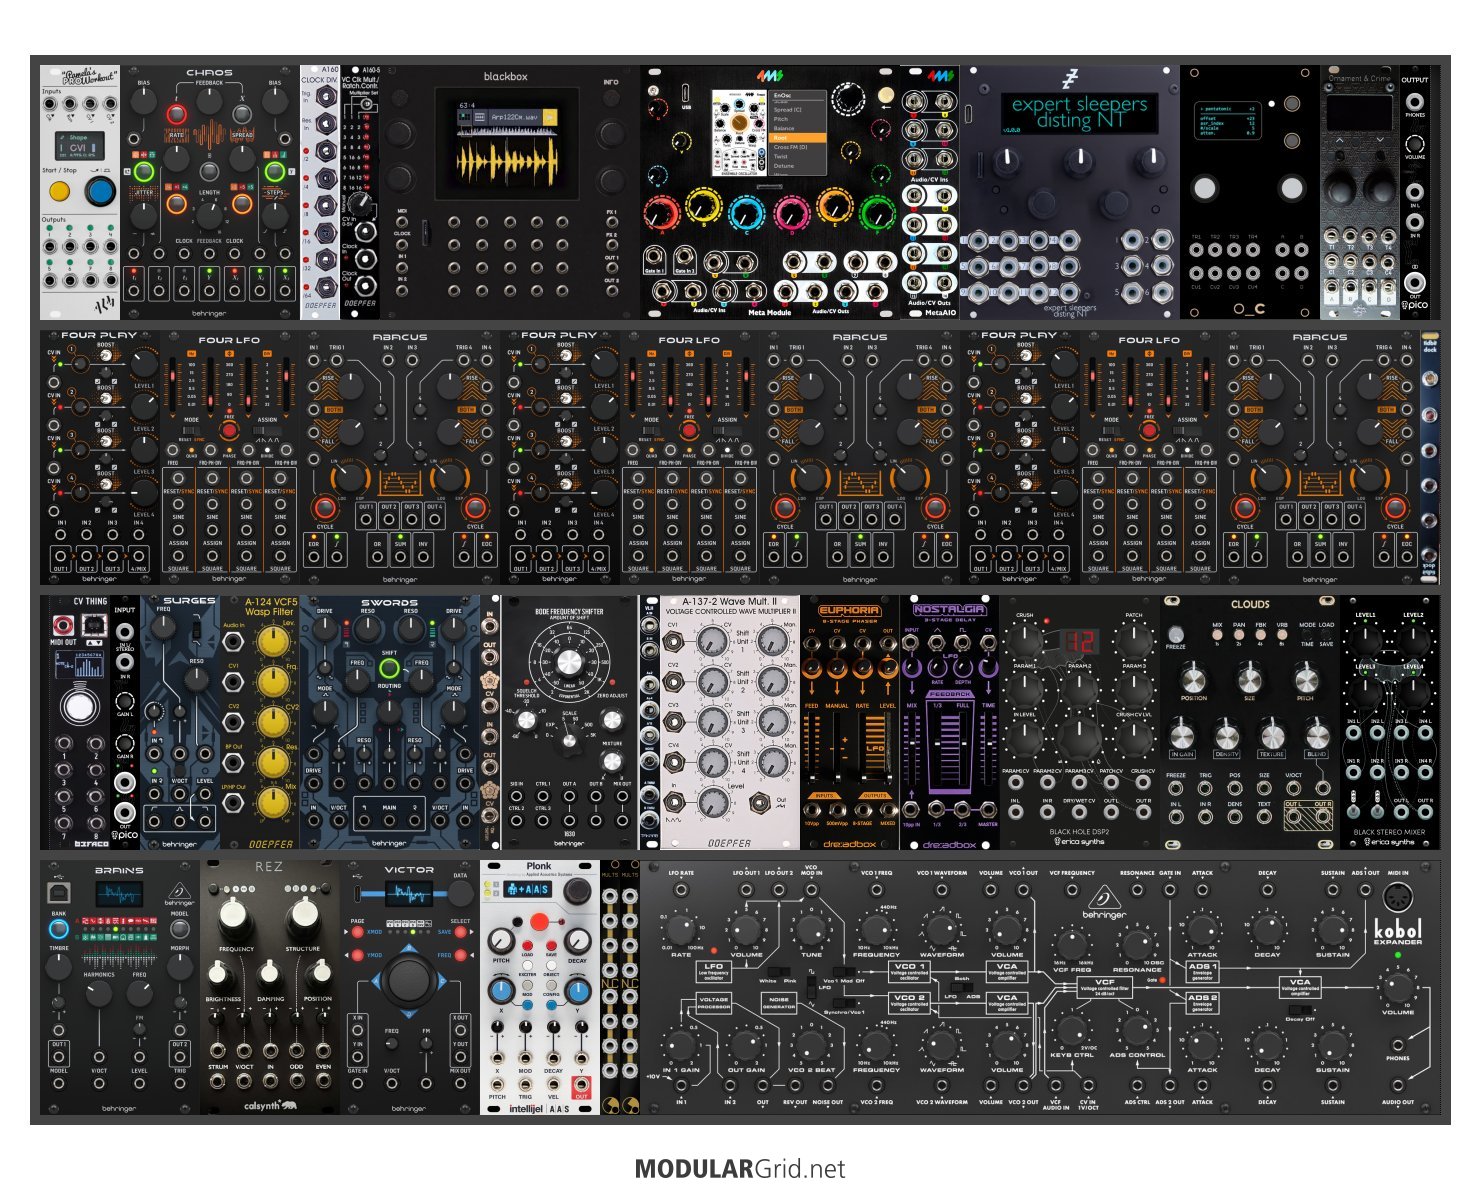Click the red illuminated Rate button on Chaos
Screen dimensions: 1481x1190
[177, 114]
